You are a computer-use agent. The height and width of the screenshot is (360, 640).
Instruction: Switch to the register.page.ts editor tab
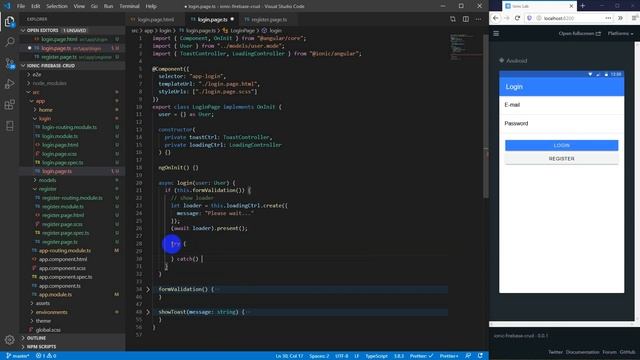(x=269, y=20)
